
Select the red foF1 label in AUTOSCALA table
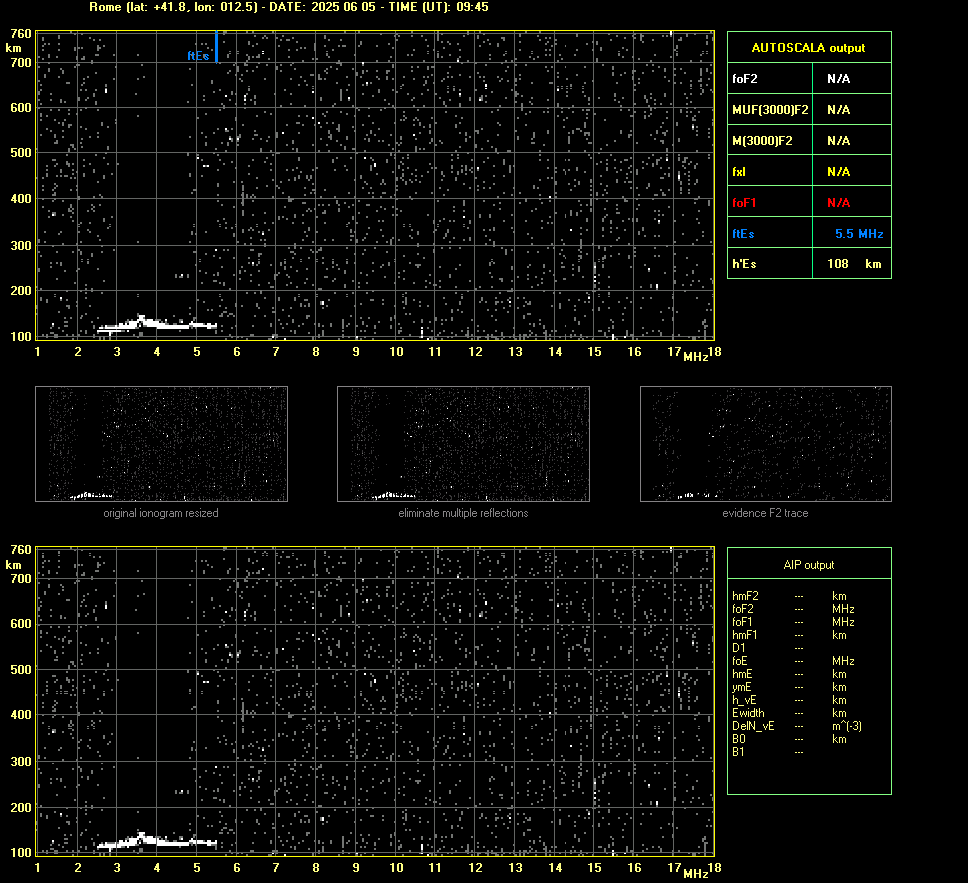[744, 203]
